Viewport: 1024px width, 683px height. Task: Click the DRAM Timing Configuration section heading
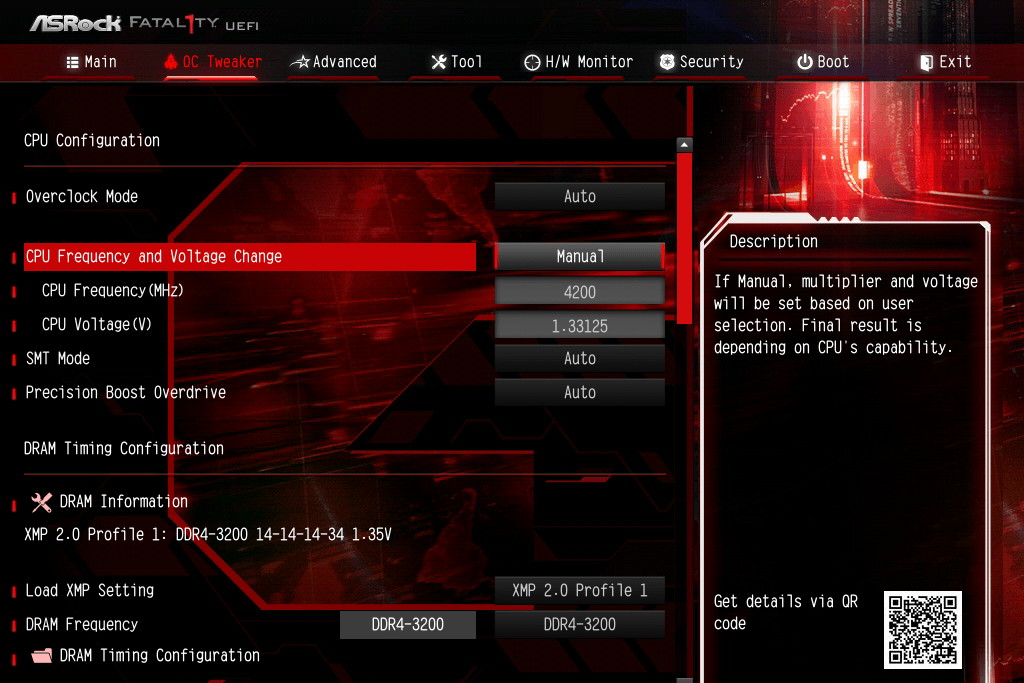pos(124,449)
